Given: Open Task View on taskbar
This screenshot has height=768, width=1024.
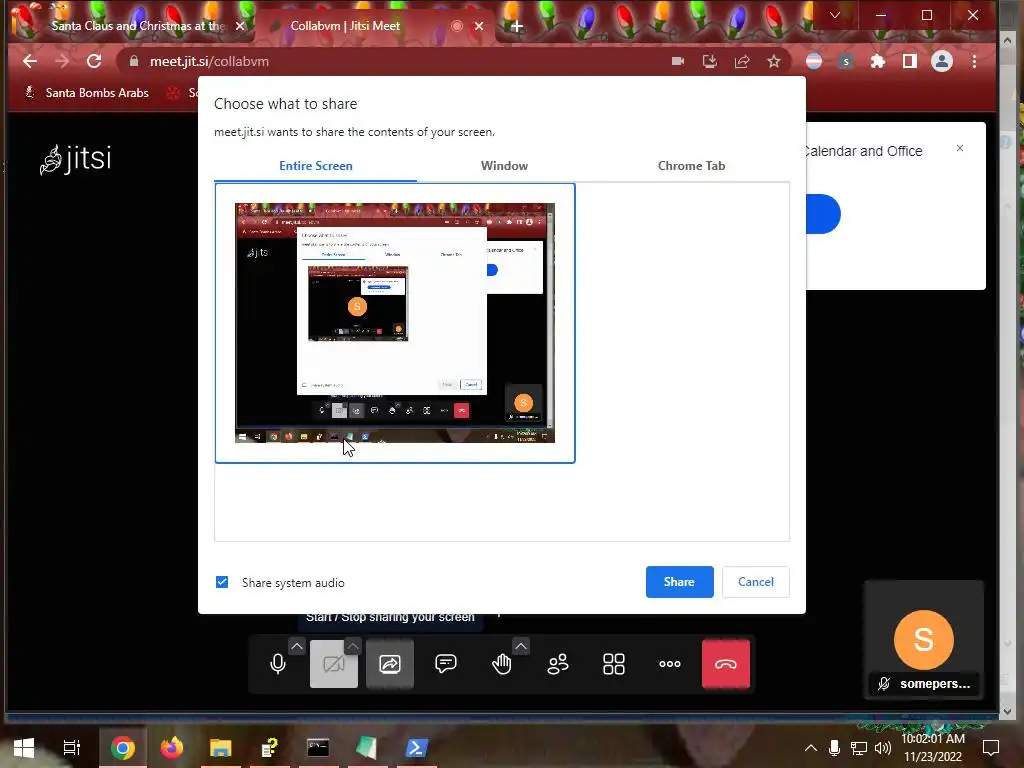Looking at the screenshot, I should [x=72, y=748].
